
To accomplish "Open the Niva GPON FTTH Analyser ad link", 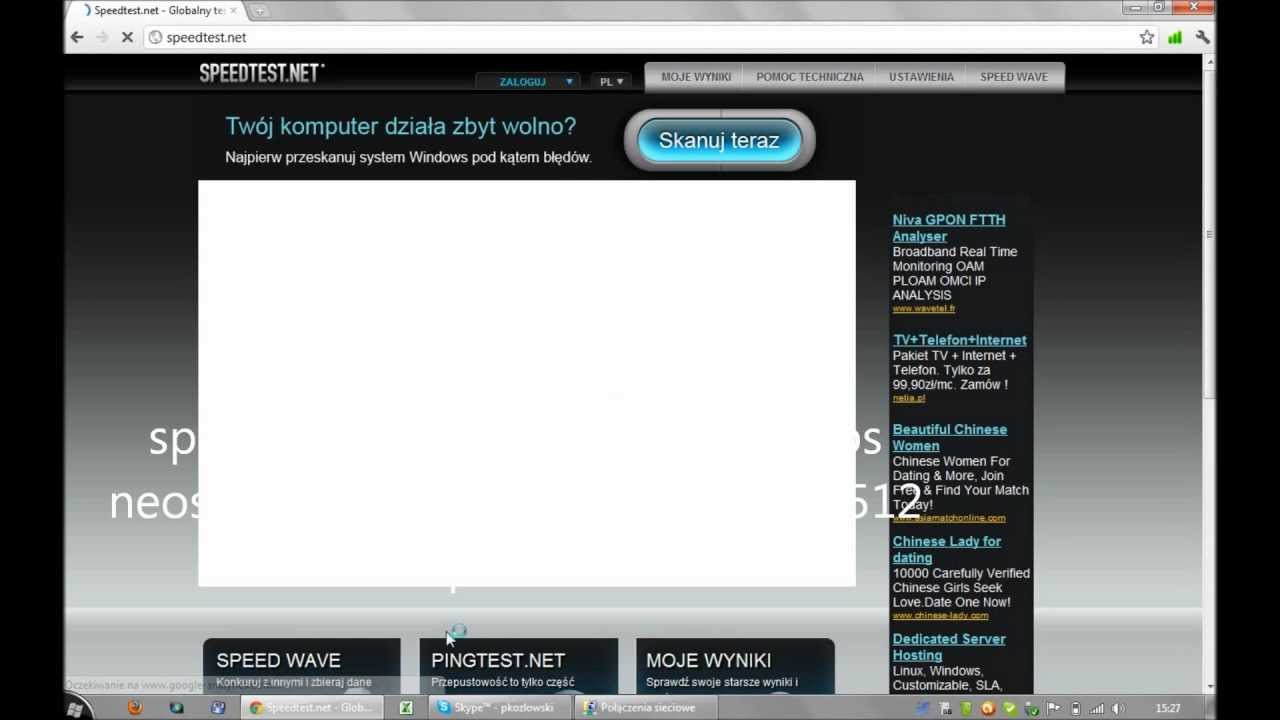I will 949,228.
